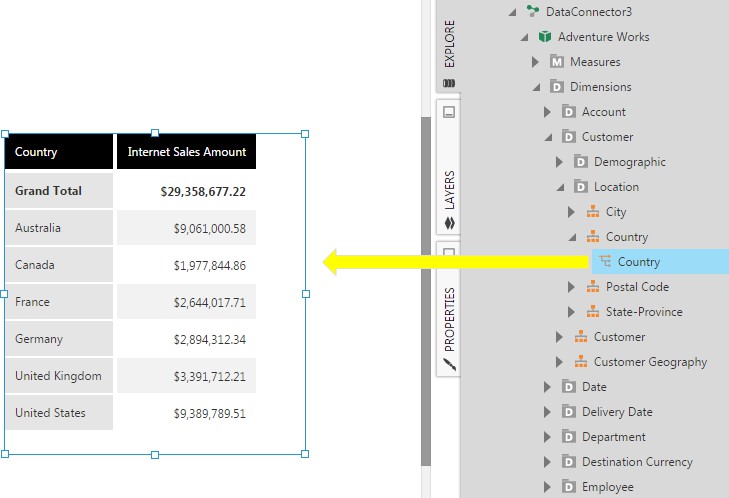Screen dimensions: 729x498
Task: Select the Destination Currency tree item
Action: tap(637, 462)
